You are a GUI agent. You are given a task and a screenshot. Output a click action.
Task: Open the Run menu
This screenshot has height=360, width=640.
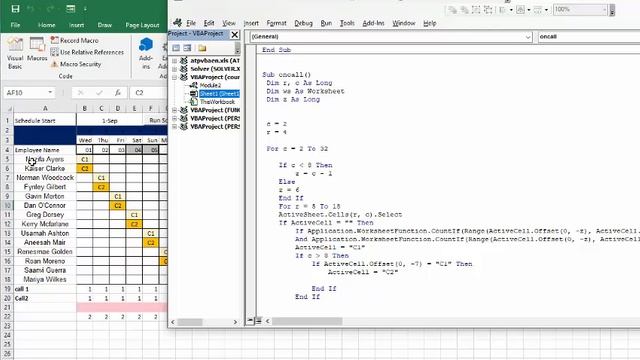pos(326,23)
